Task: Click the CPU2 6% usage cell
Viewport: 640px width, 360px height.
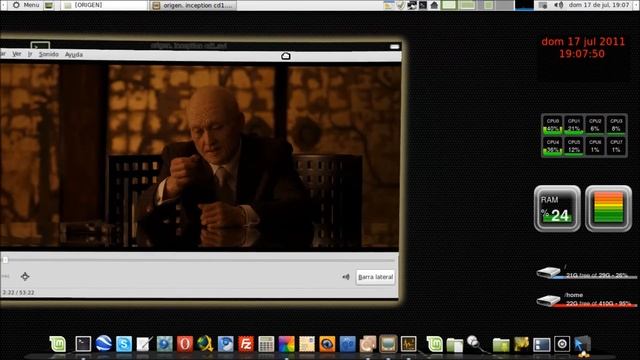Action: coord(595,125)
